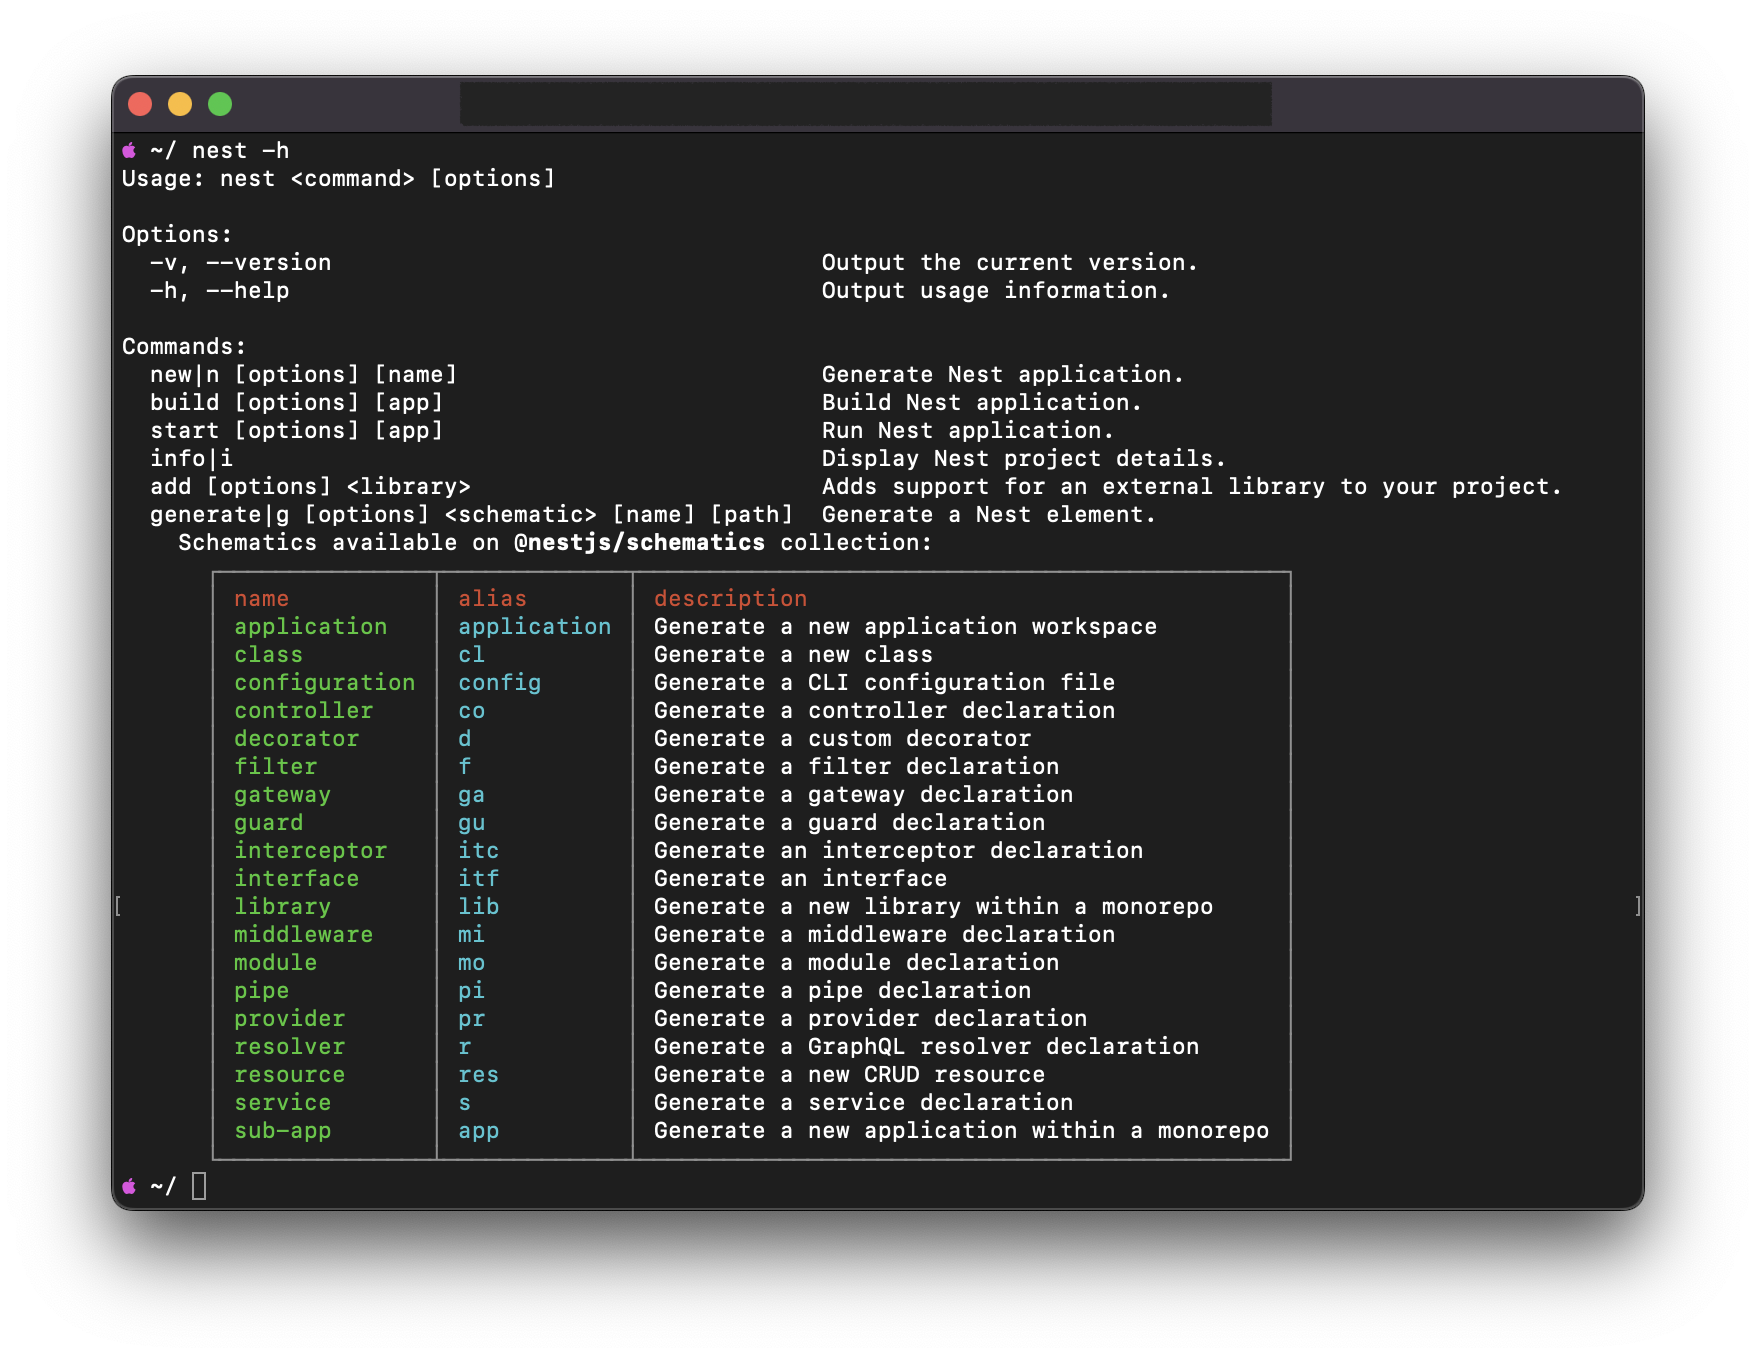Click the '-v, --version' option
1756x1358 pixels.
pos(241,263)
